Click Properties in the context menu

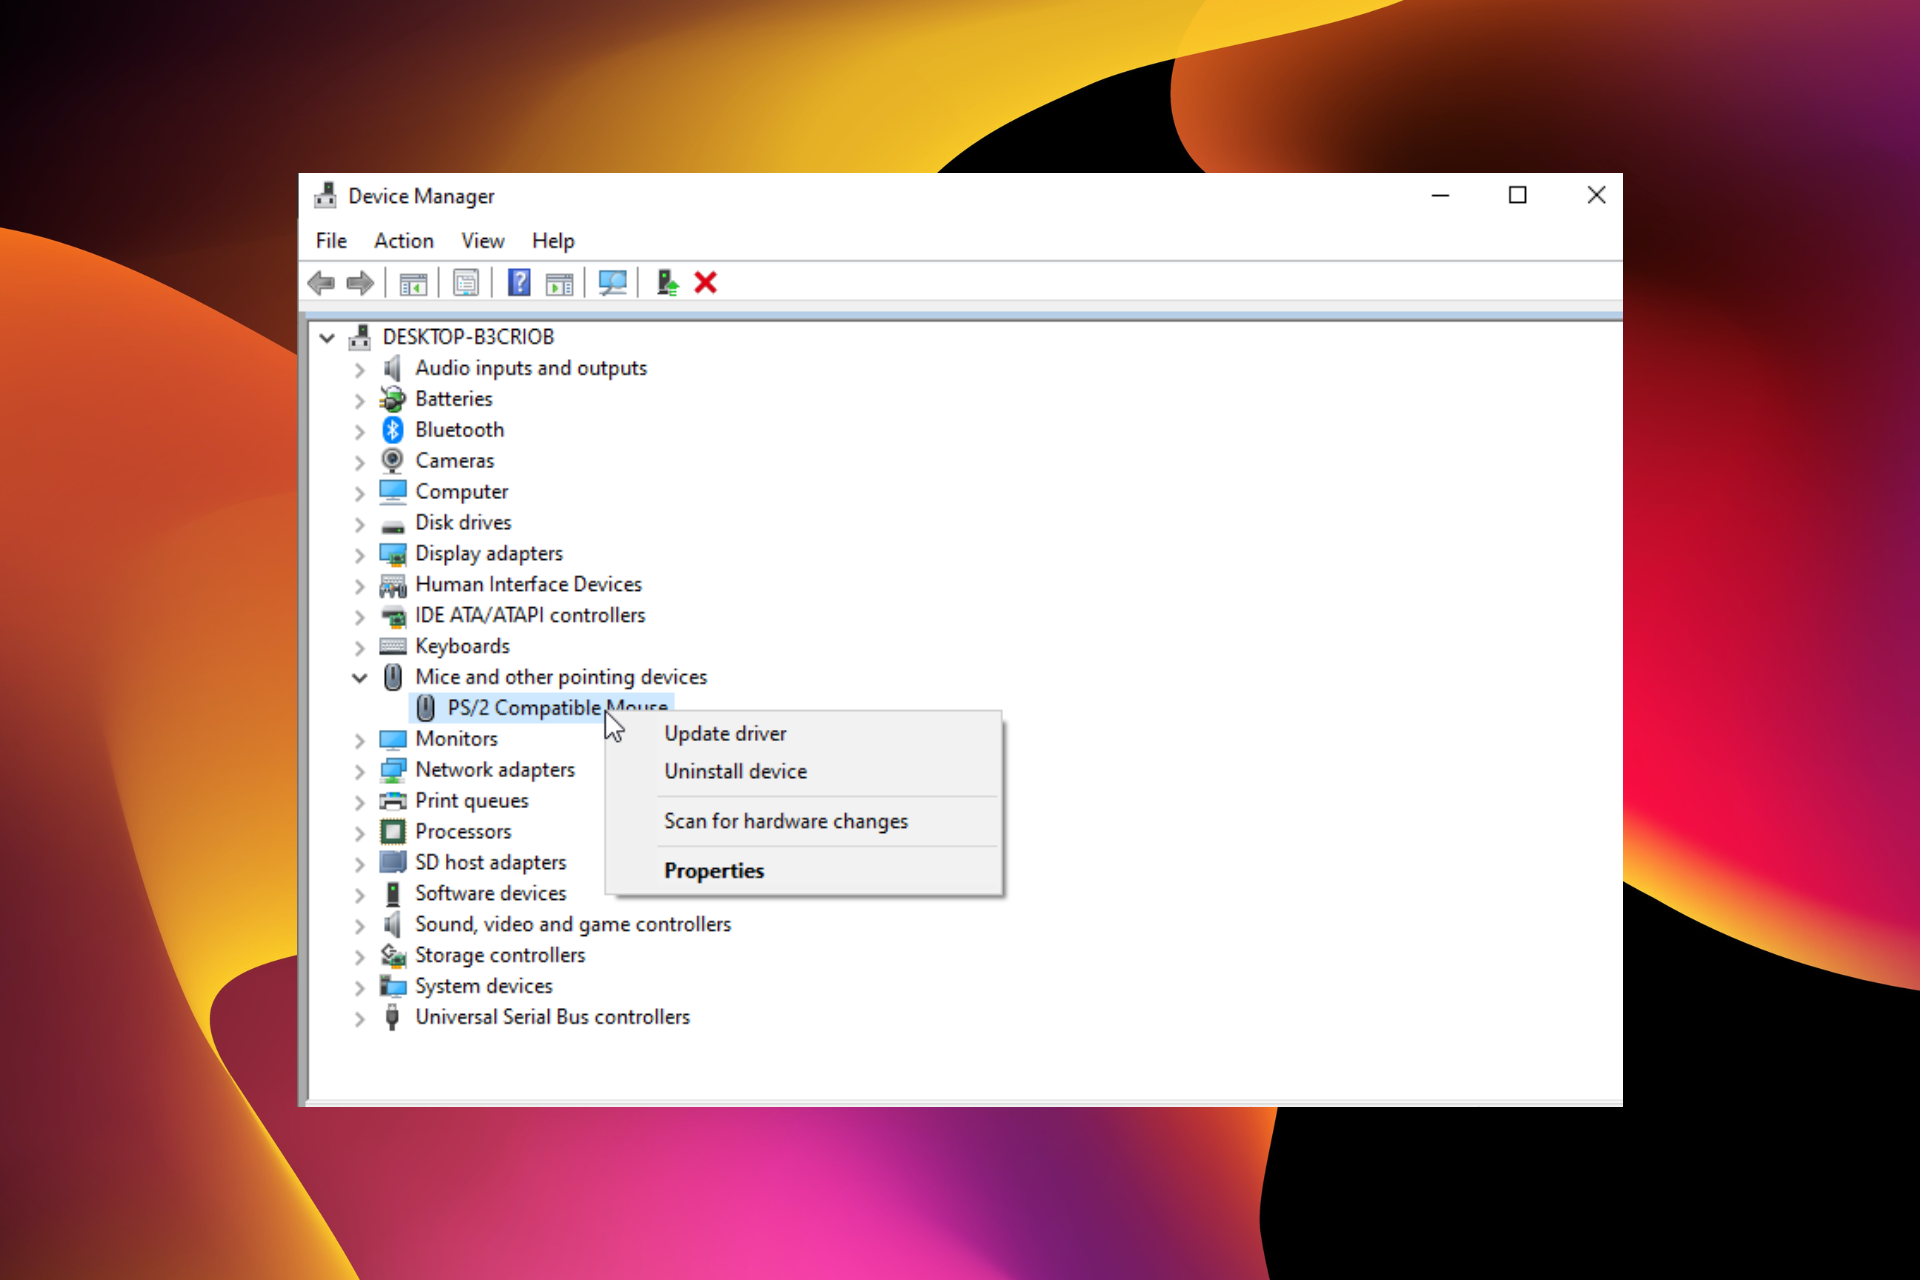714,870
